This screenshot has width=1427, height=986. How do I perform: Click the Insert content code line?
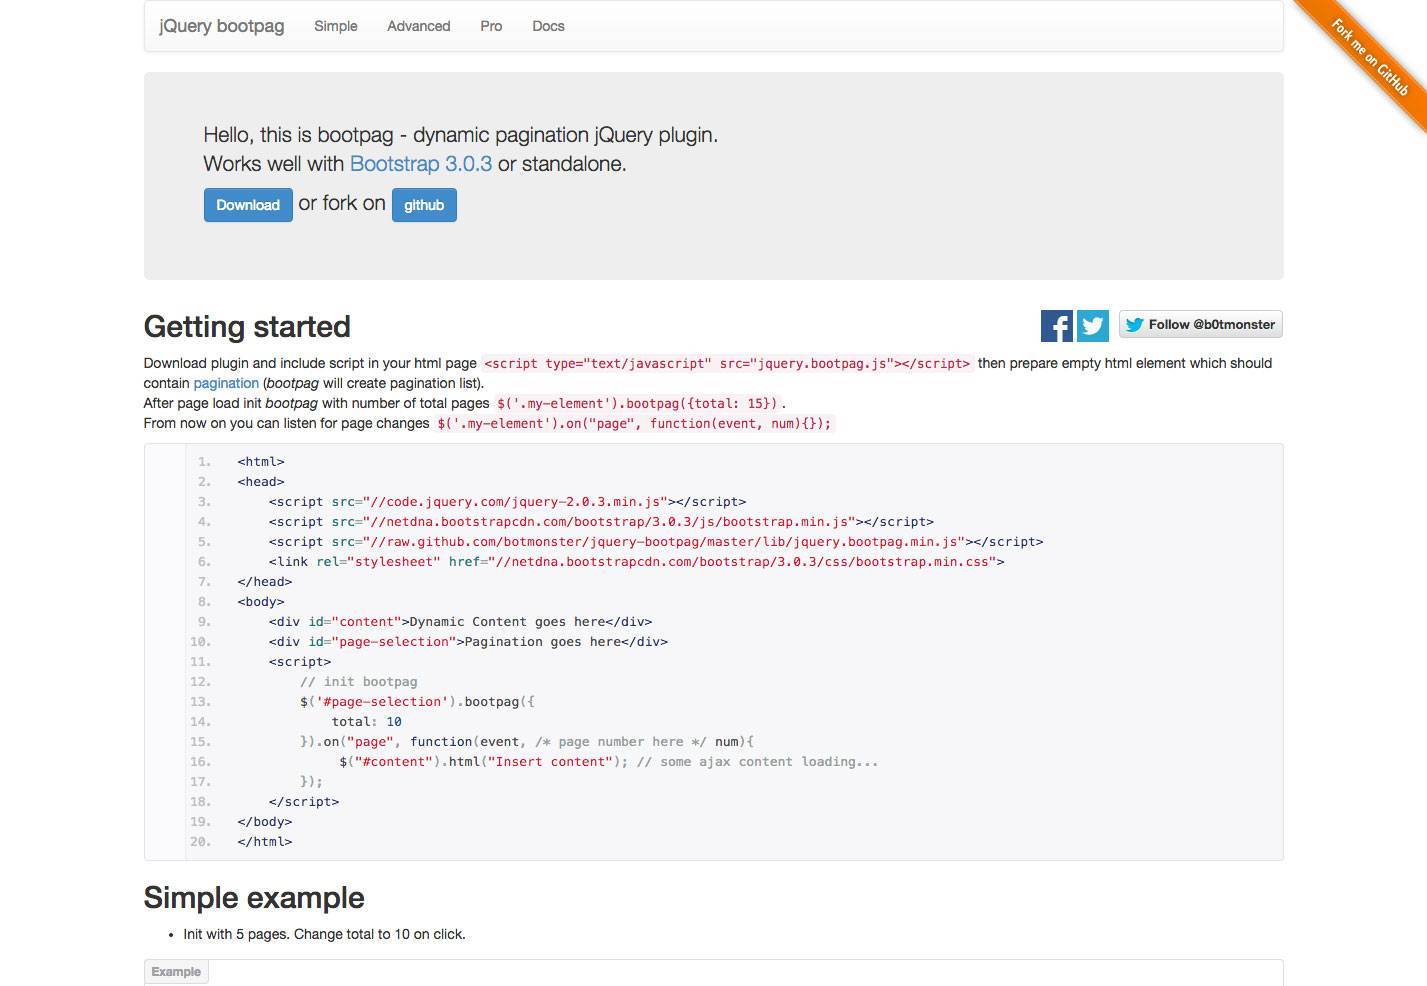point(609,762)
